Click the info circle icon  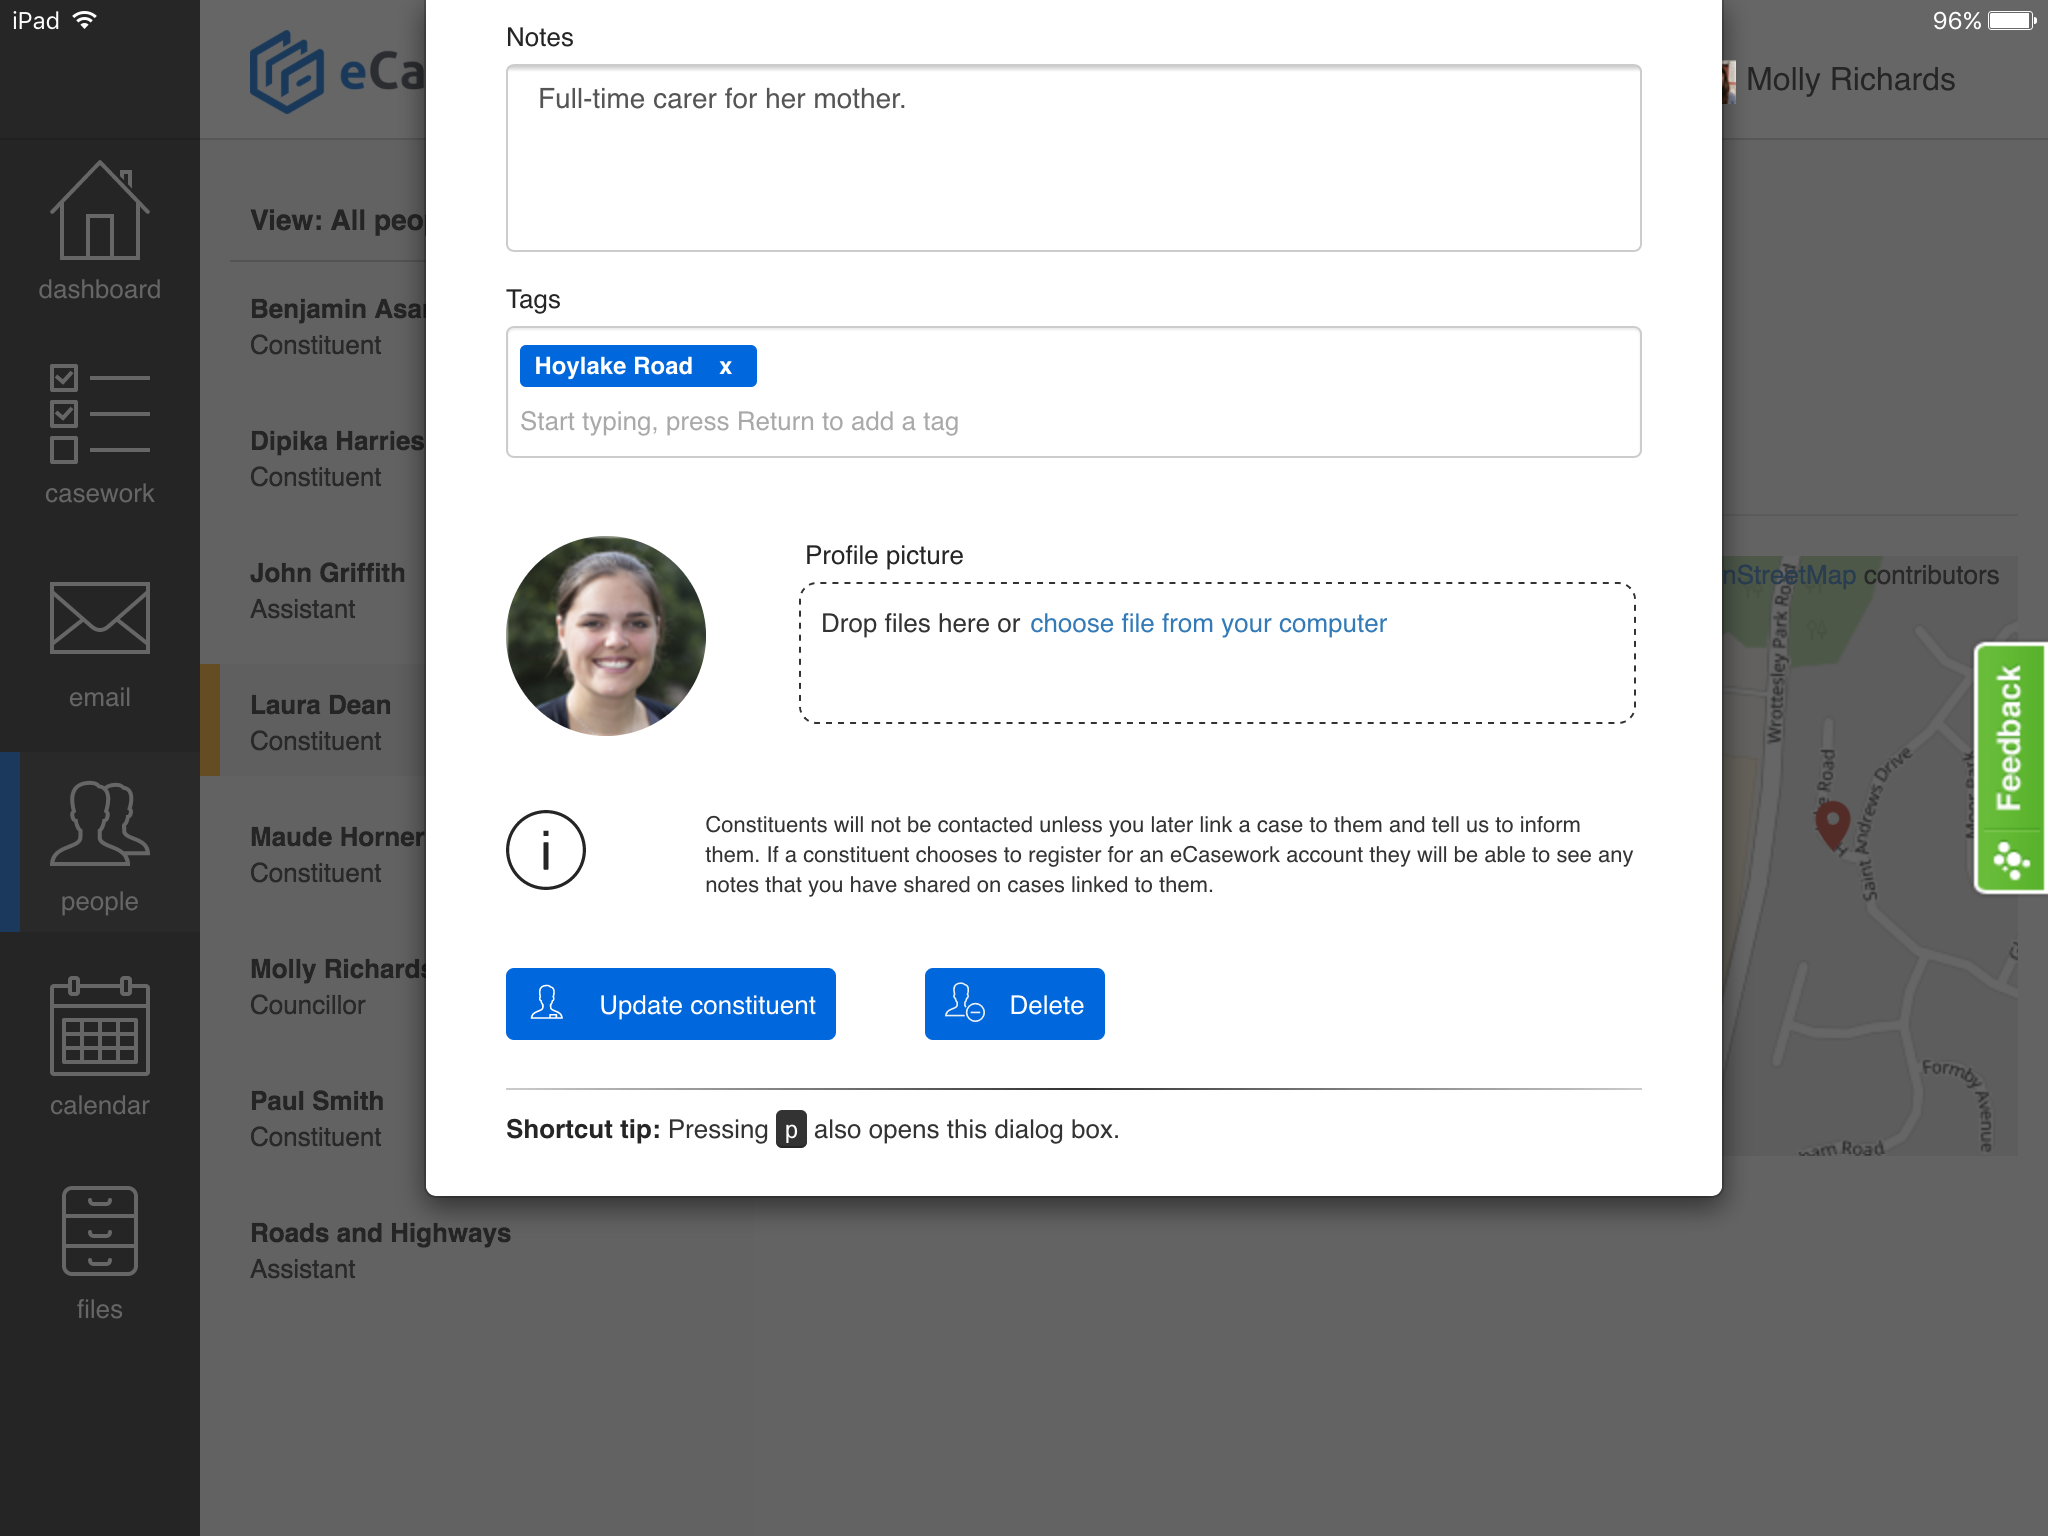[x=545, y=850]
